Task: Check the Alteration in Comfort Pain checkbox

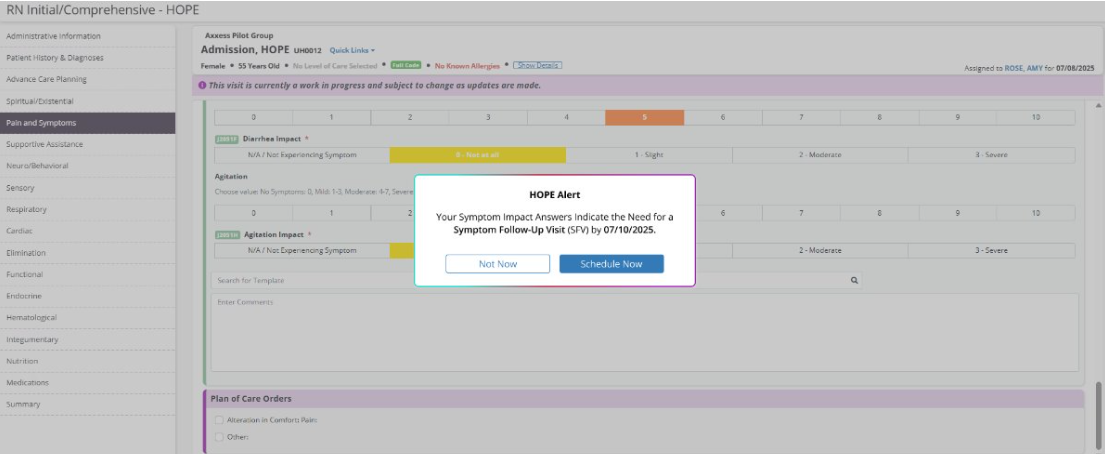Action: click(220, 420)
